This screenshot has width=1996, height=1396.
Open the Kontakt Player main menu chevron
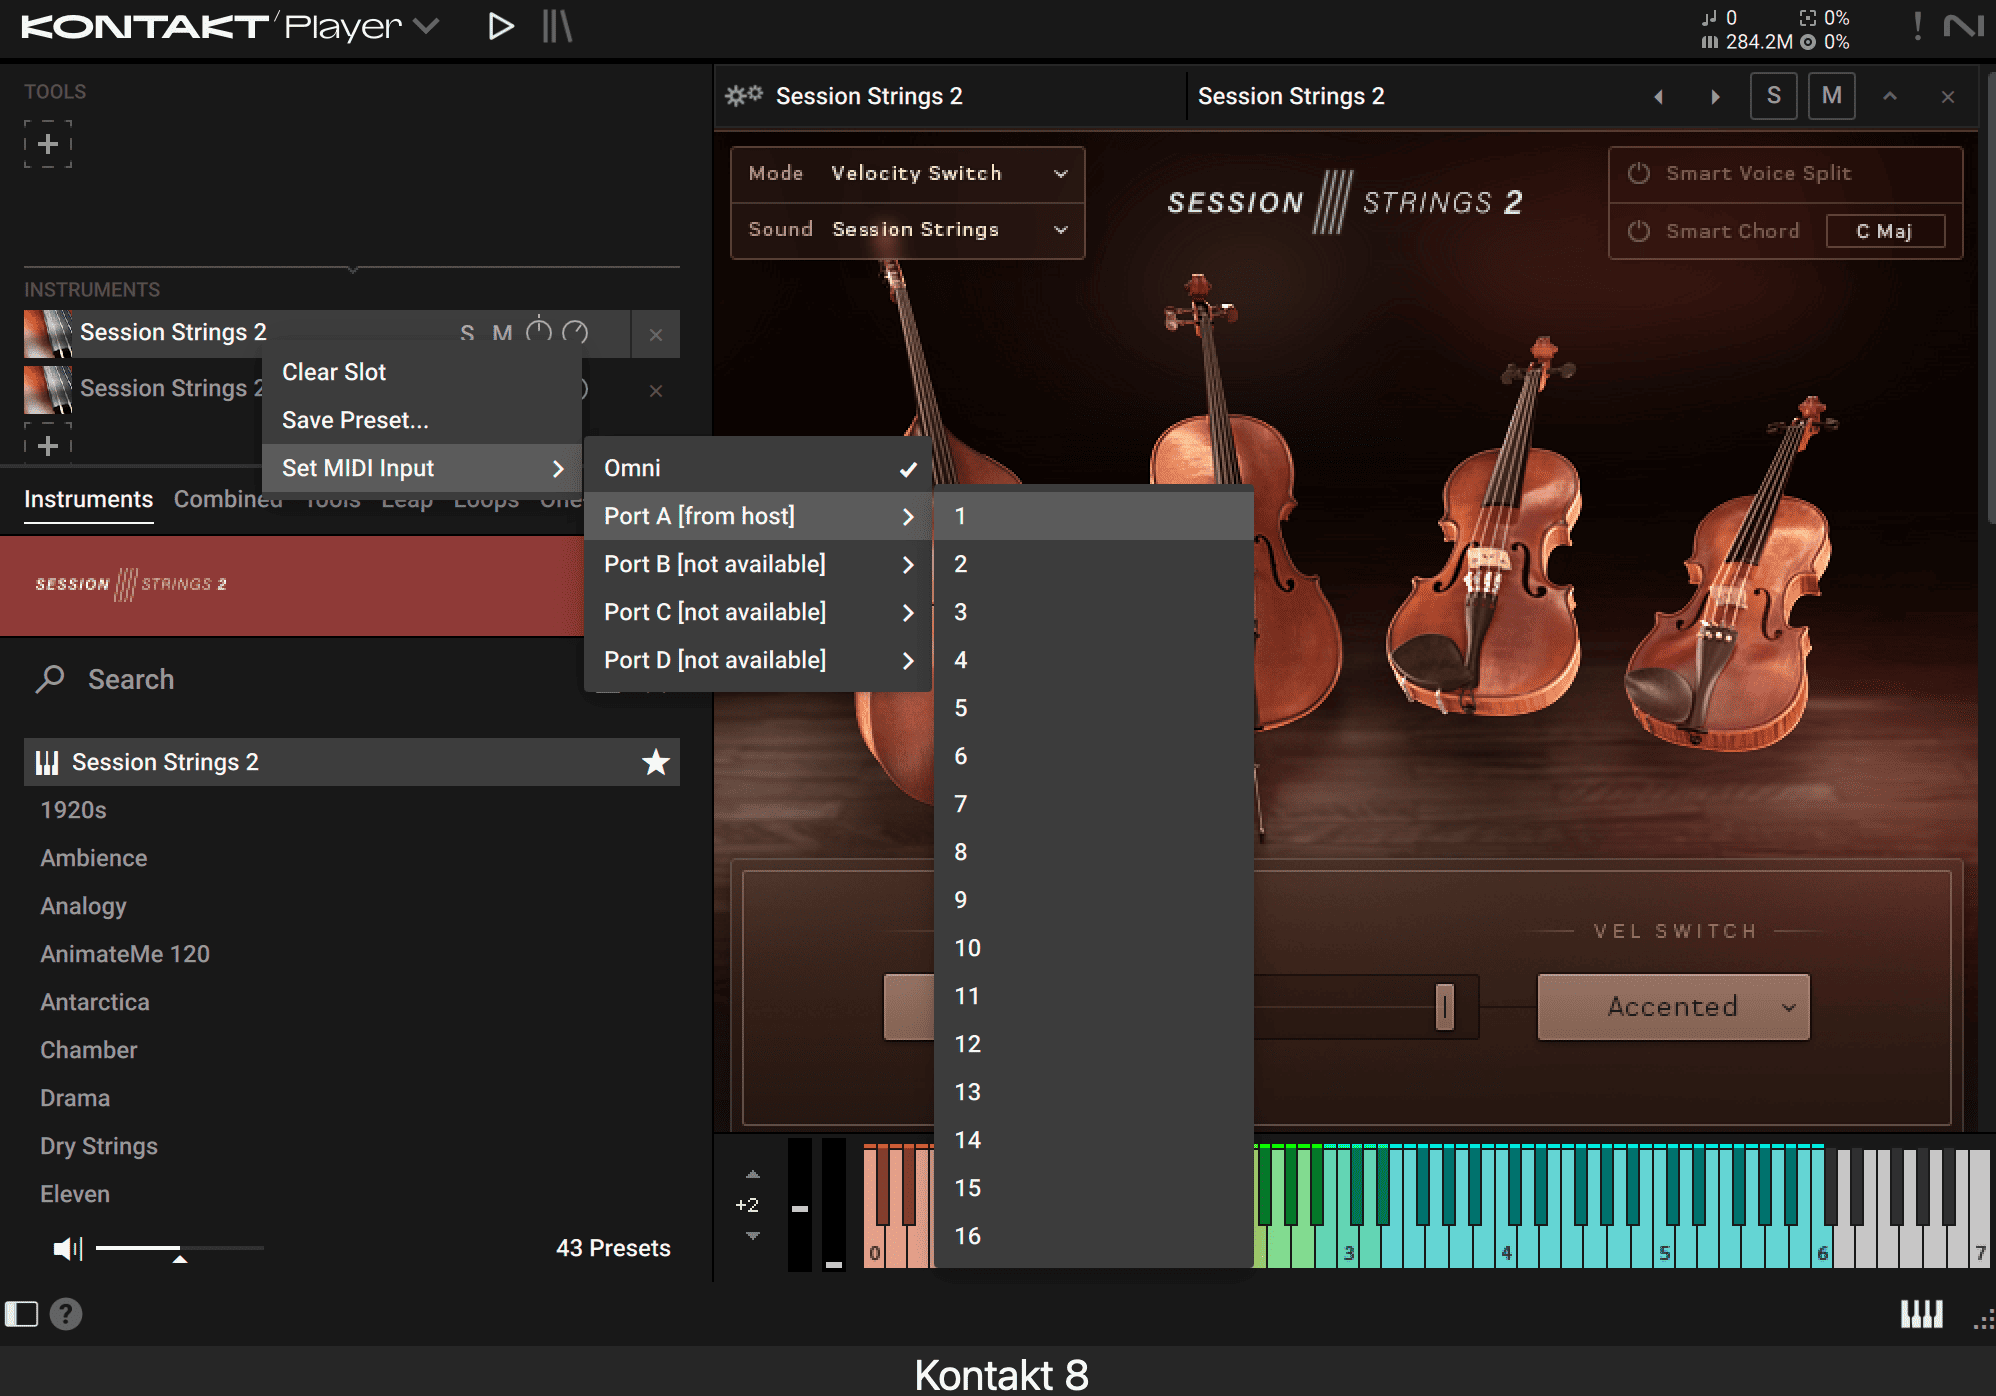(426, 26)
